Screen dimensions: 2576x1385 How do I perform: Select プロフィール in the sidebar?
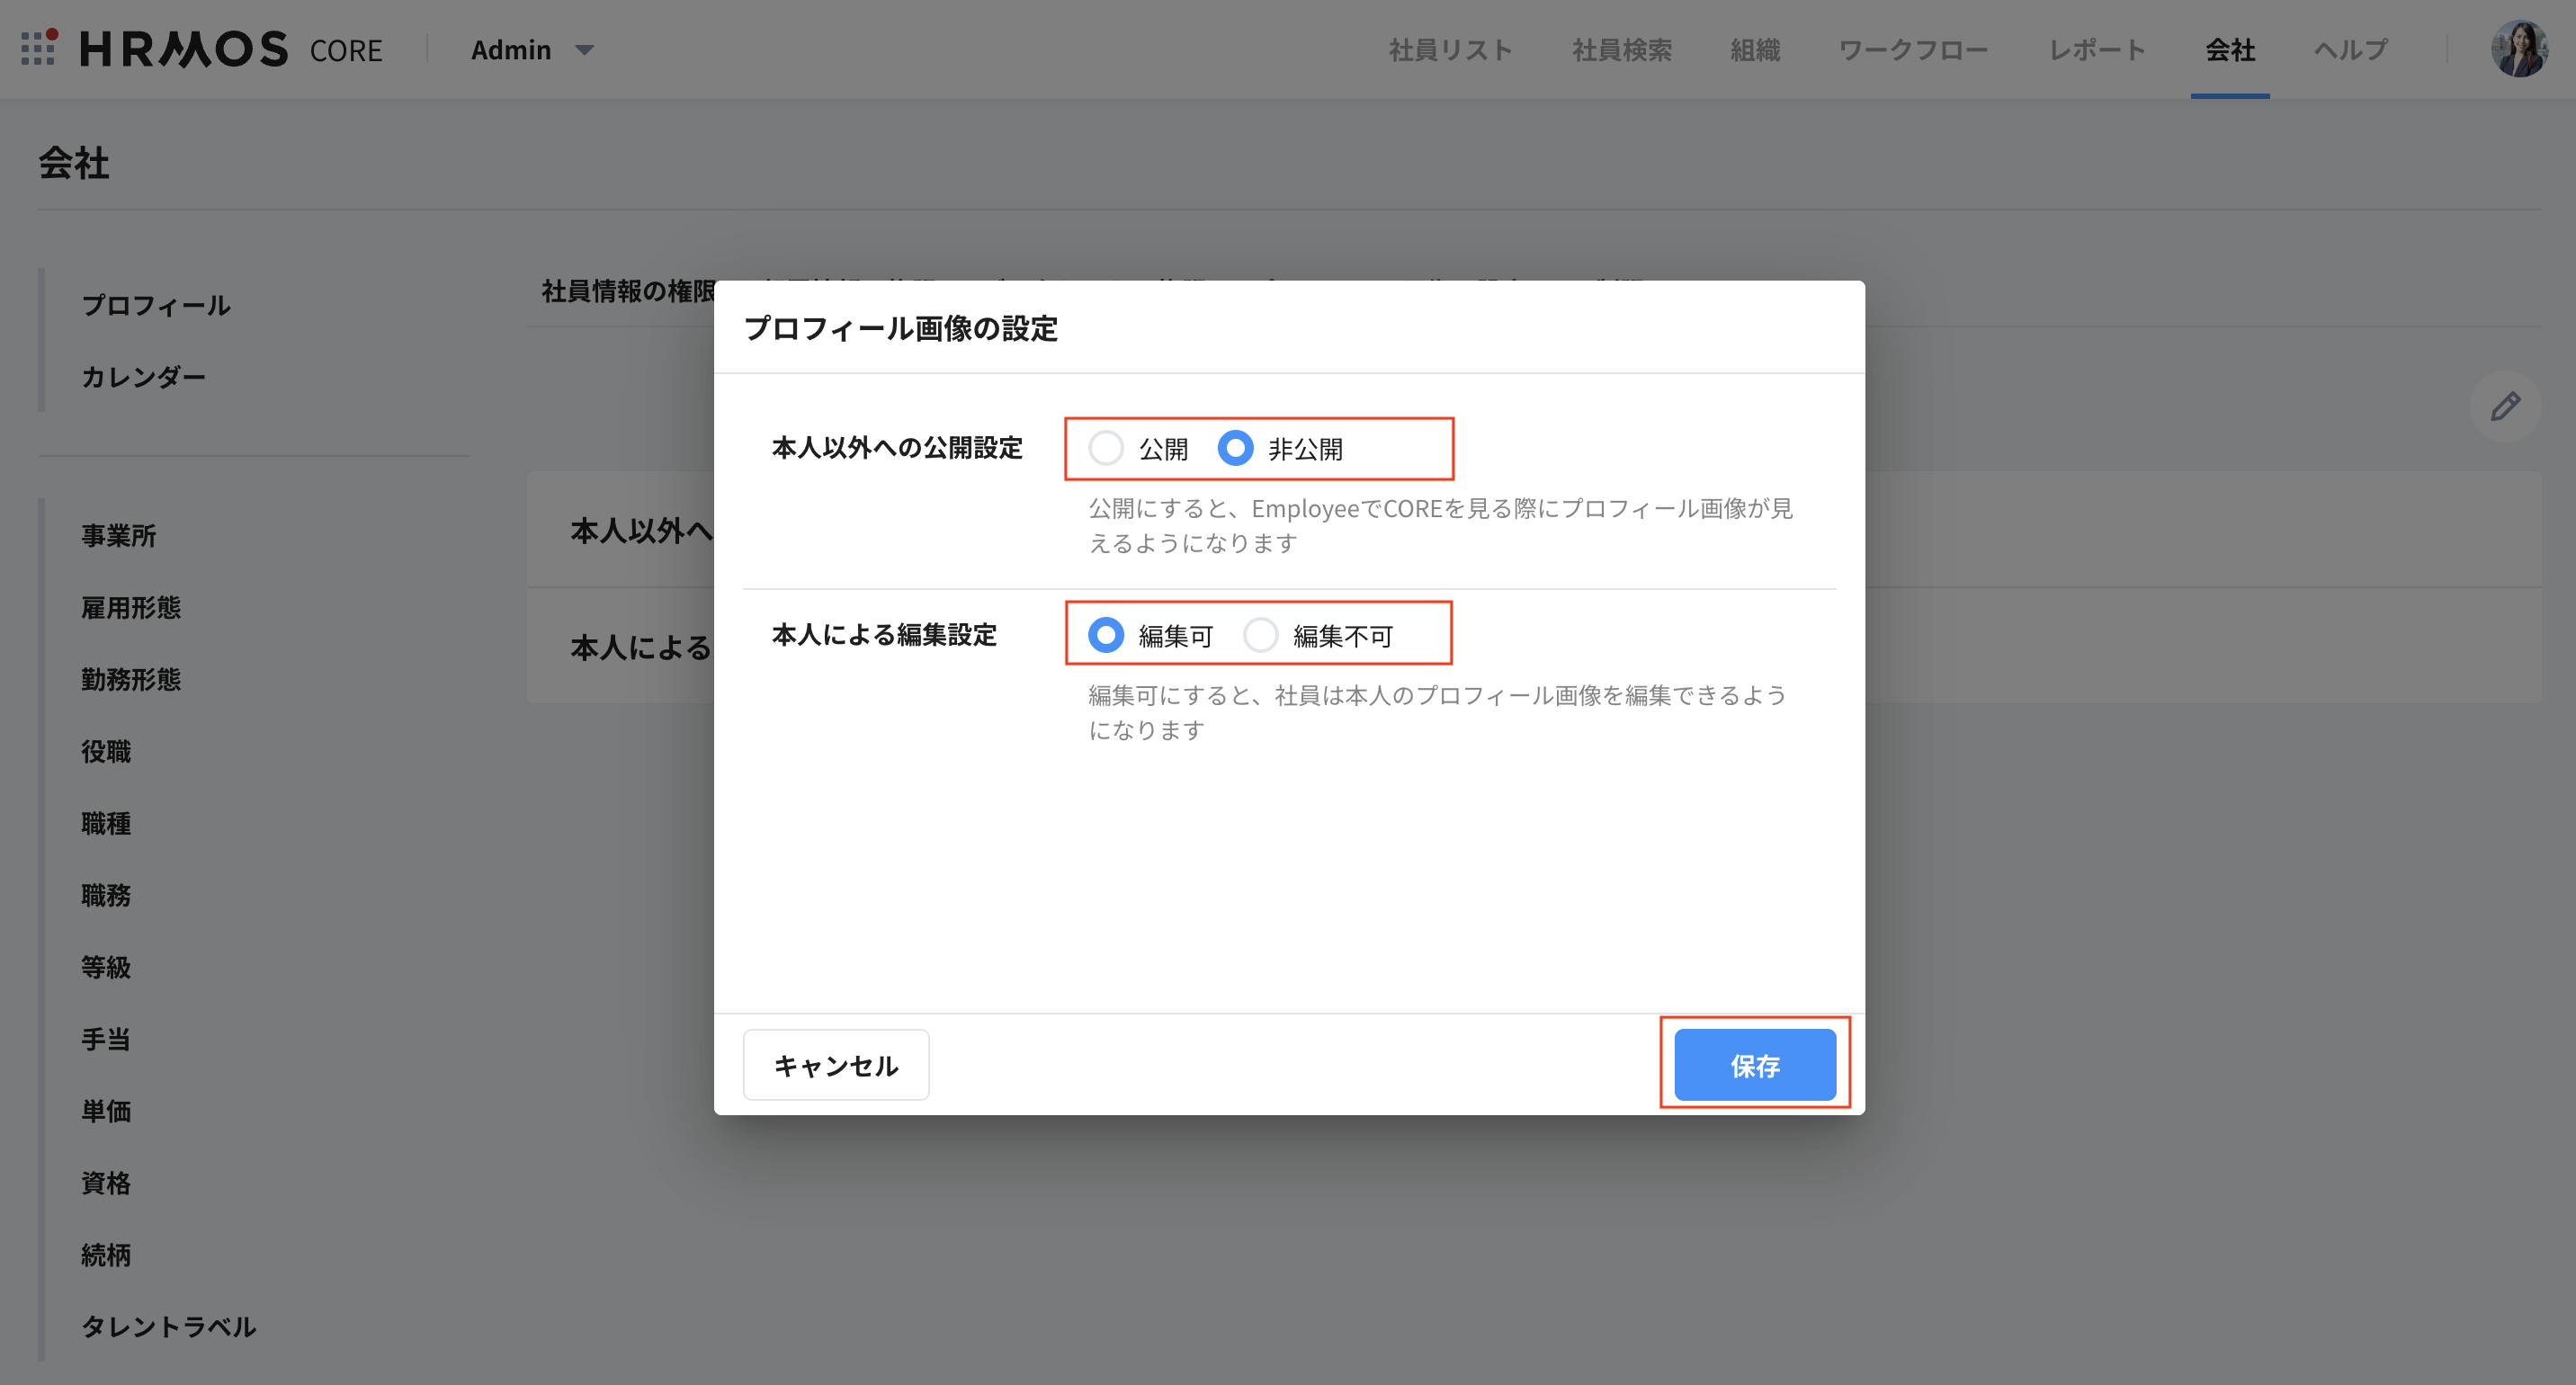(x=156, y=305)
